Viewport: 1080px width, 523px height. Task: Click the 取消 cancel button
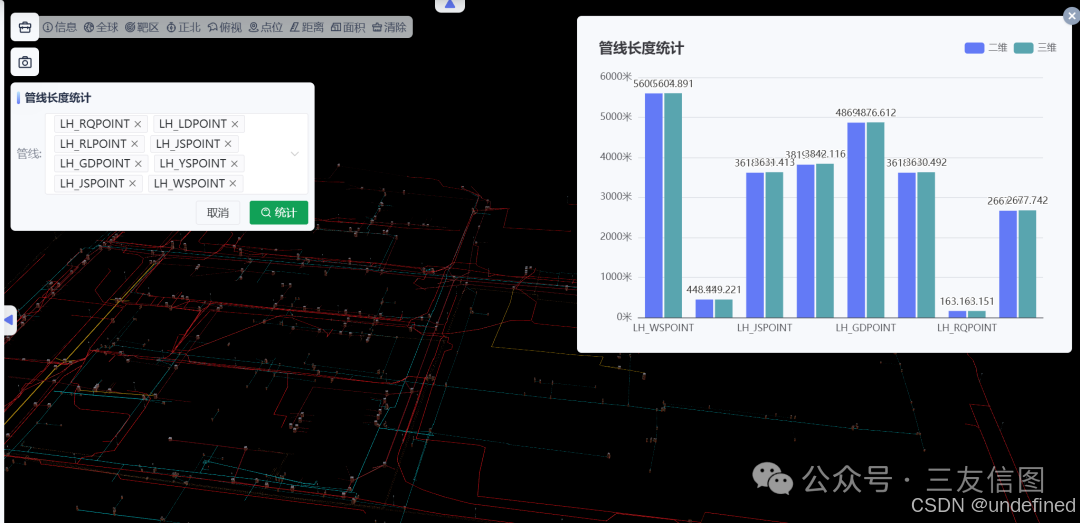[x=218, y=213]
